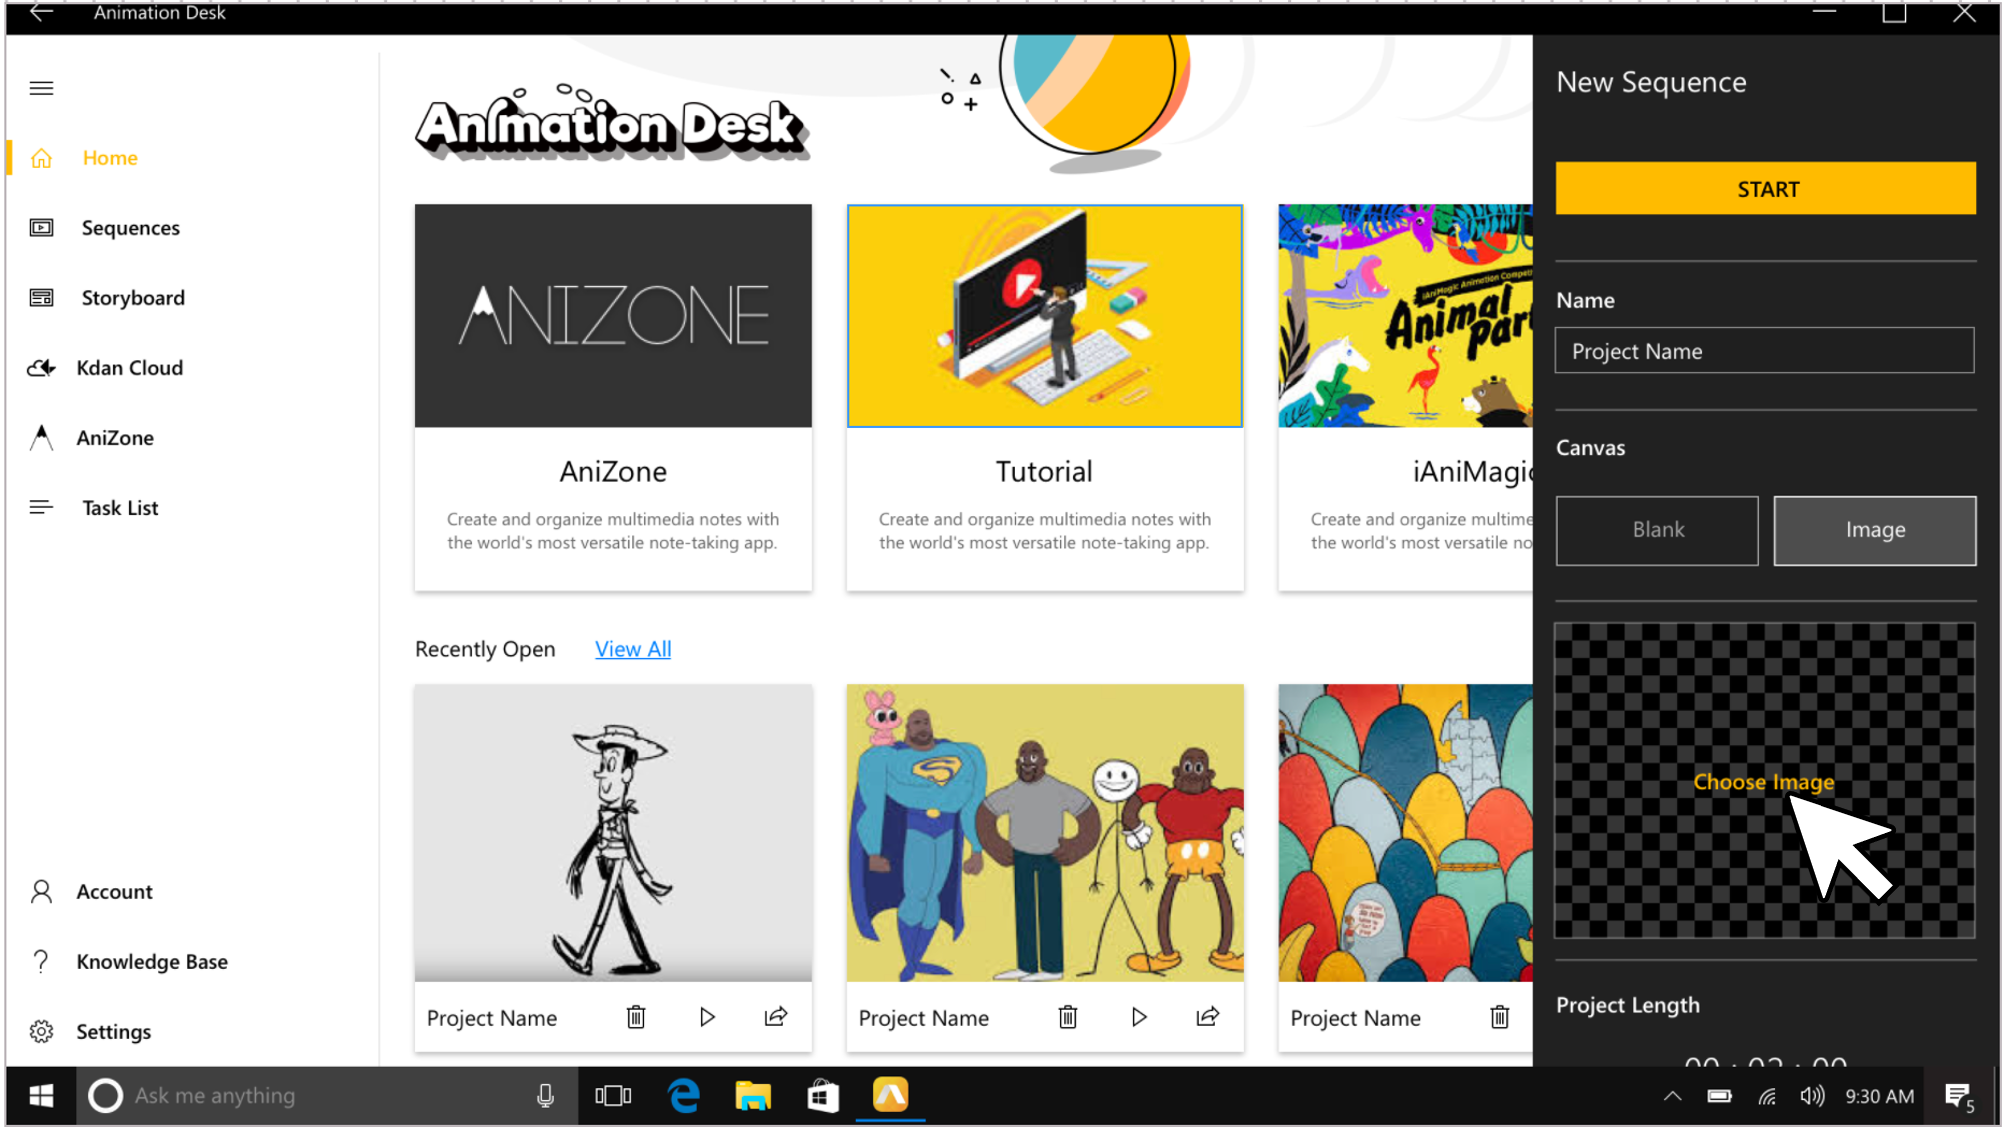
Task: Click the Animation Desk logo
Action: (612, 124)
